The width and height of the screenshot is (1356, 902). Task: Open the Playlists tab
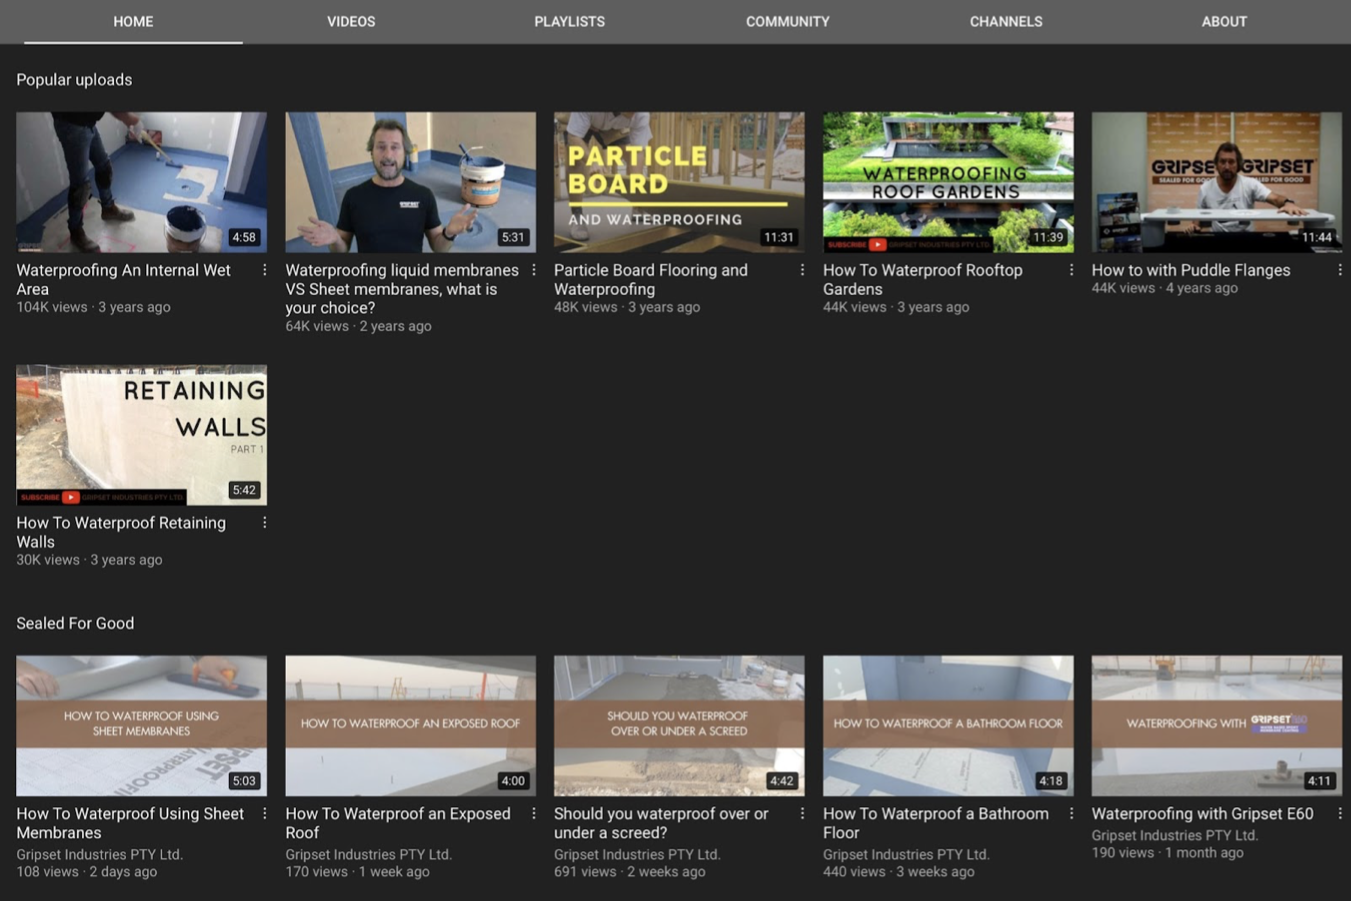[569, 21]
